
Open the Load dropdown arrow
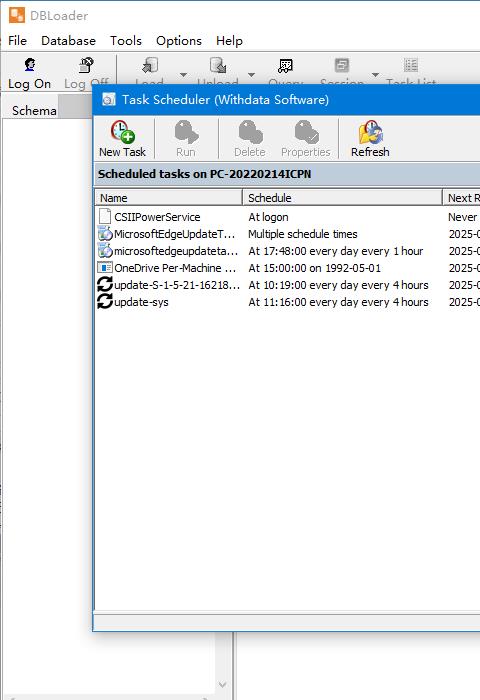tap(183, 75)
